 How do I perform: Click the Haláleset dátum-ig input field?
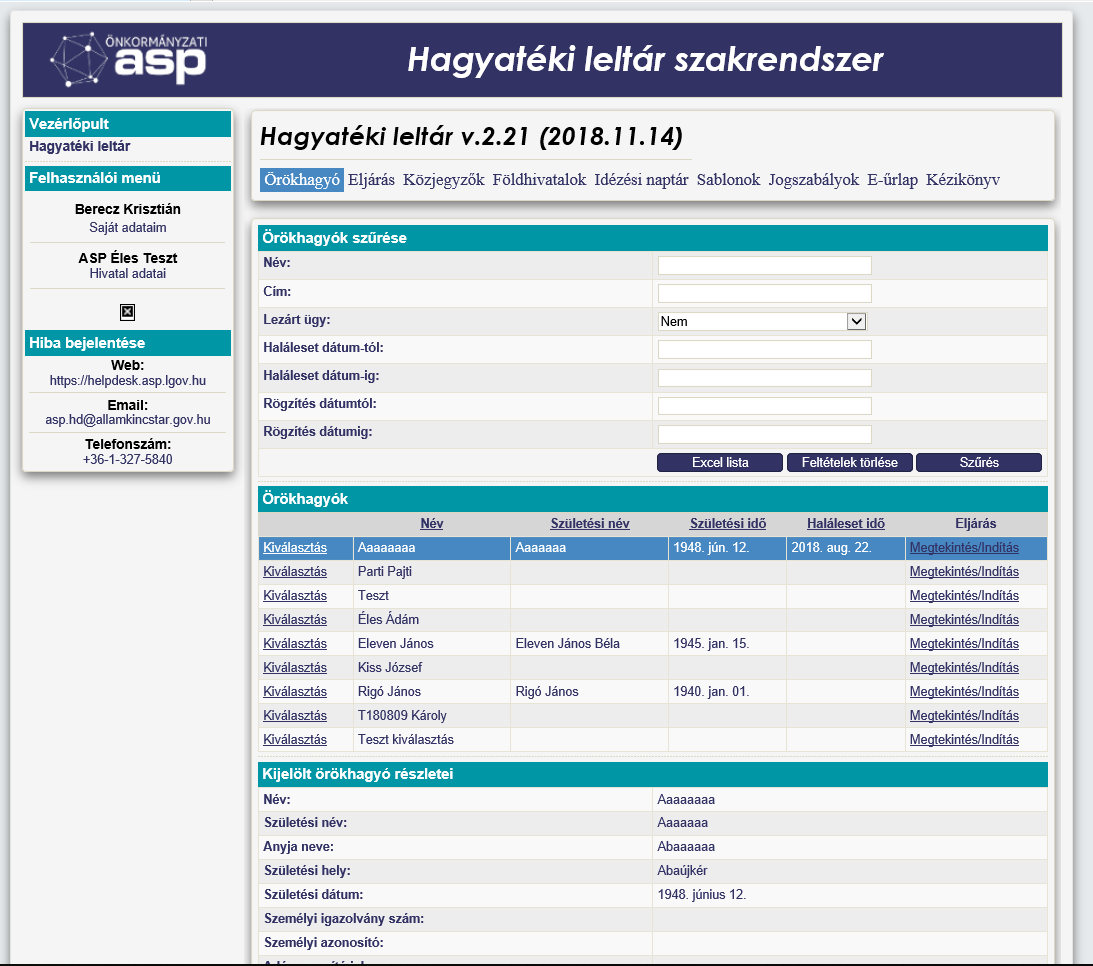tap(765, 378)
